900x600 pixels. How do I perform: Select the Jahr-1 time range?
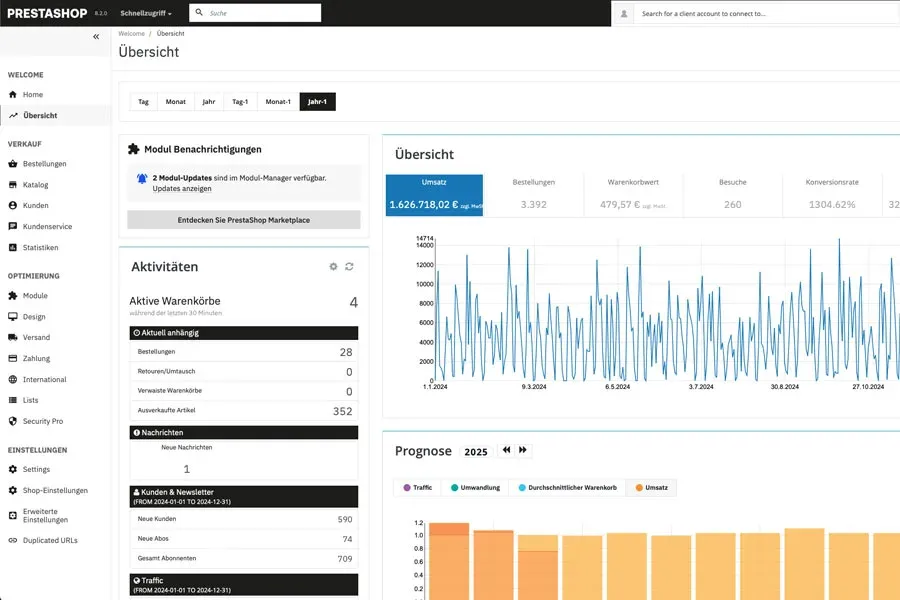pyautogui.click(x=317, y=102)
